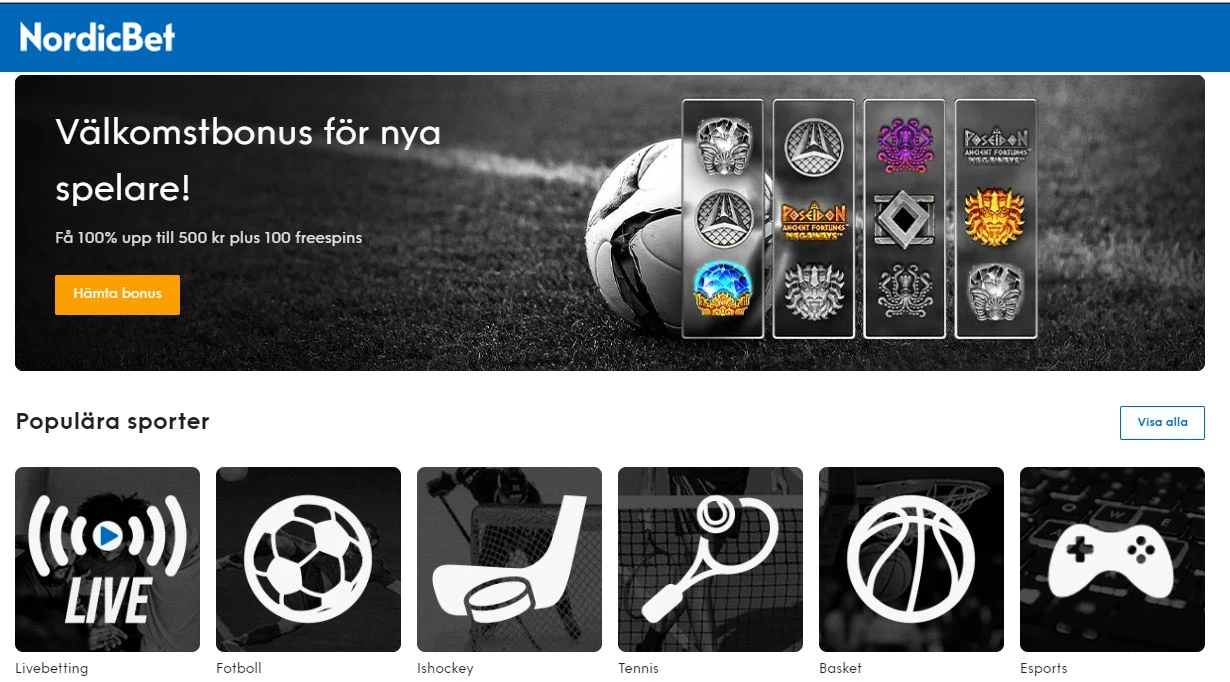Click the NordicBet logo in the header
1230x682 pixels.
click(97, 37)
